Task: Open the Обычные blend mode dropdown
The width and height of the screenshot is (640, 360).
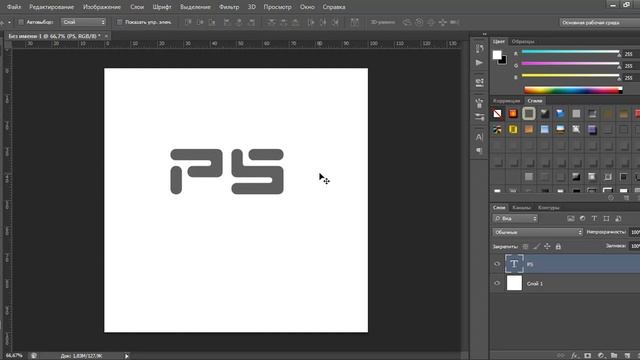Action: 538,232
